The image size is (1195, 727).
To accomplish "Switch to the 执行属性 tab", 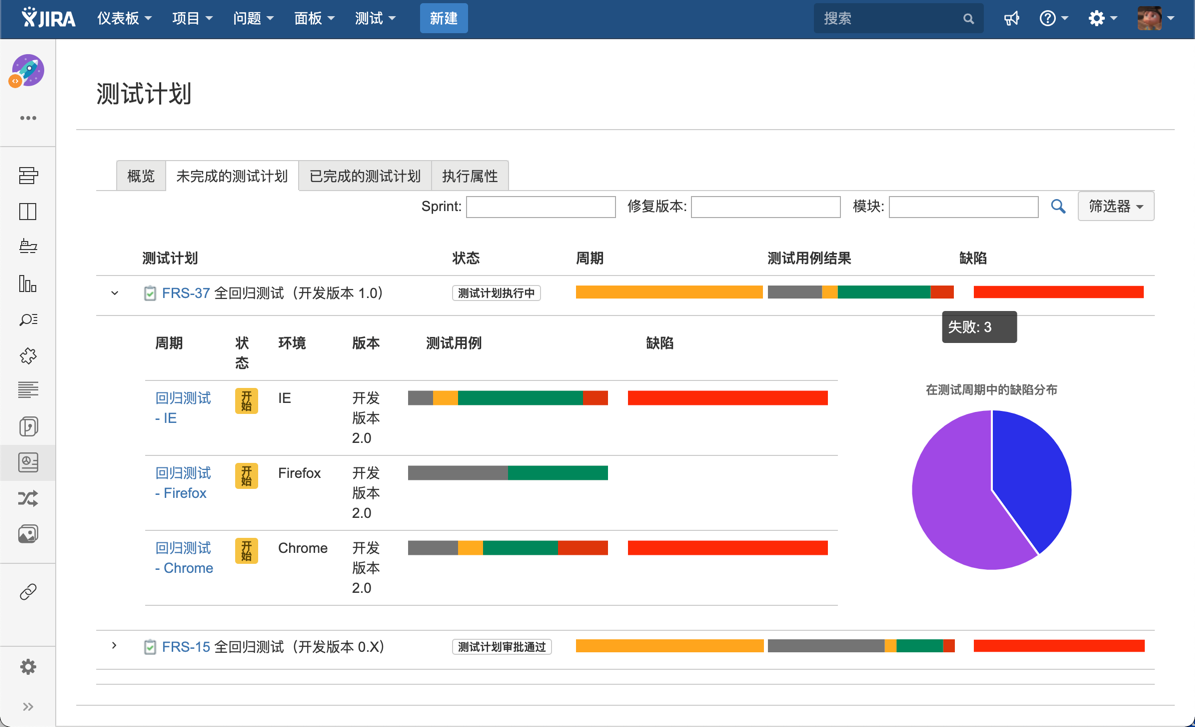I will (x=470, y=176).
